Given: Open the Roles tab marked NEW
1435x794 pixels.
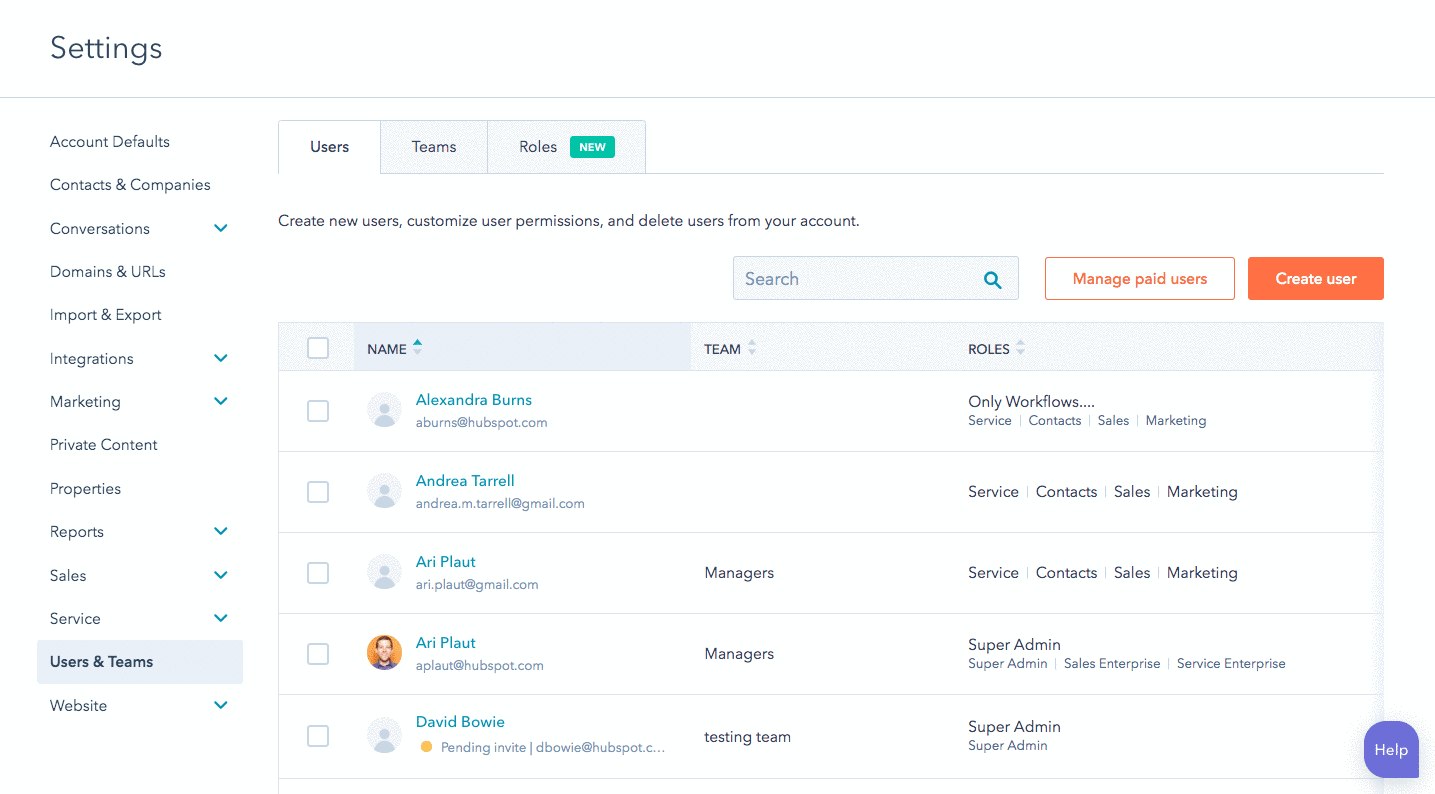Looking at the screenshot, I should 538,146.
